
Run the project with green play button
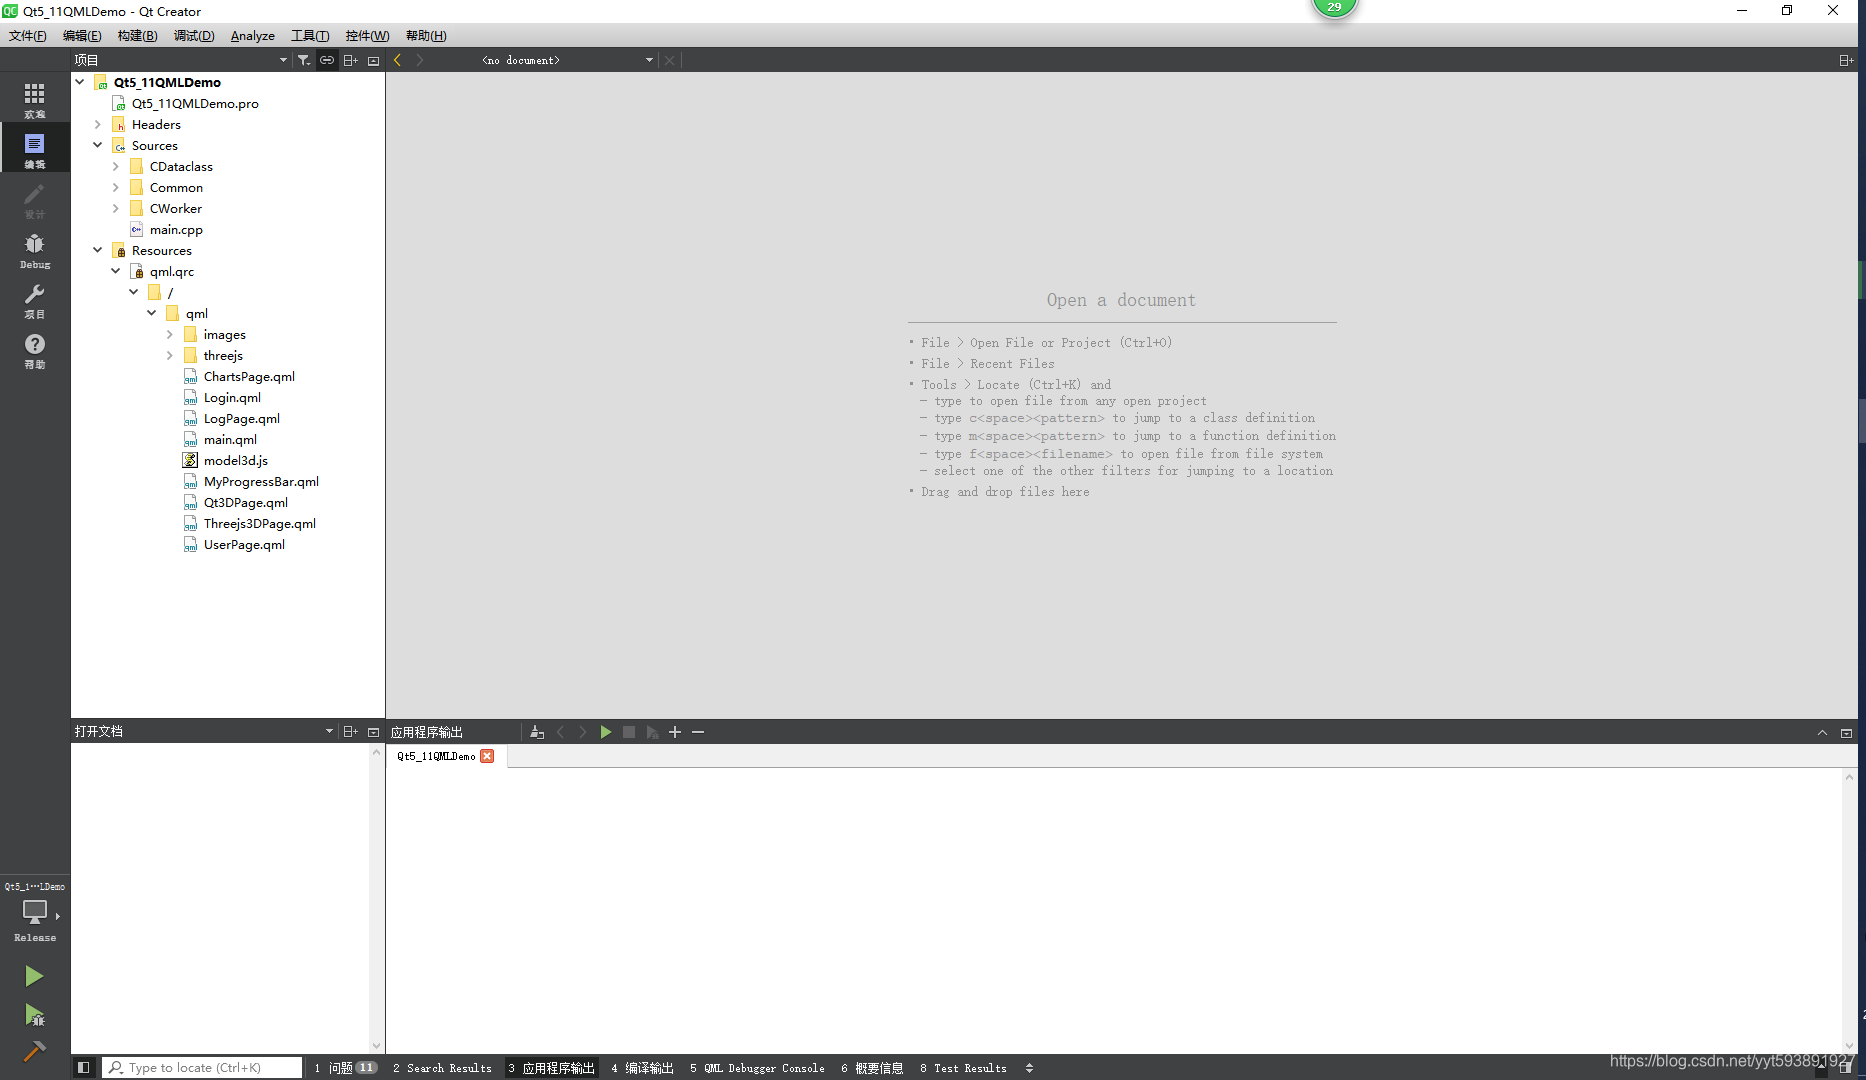tap(34, 975)
